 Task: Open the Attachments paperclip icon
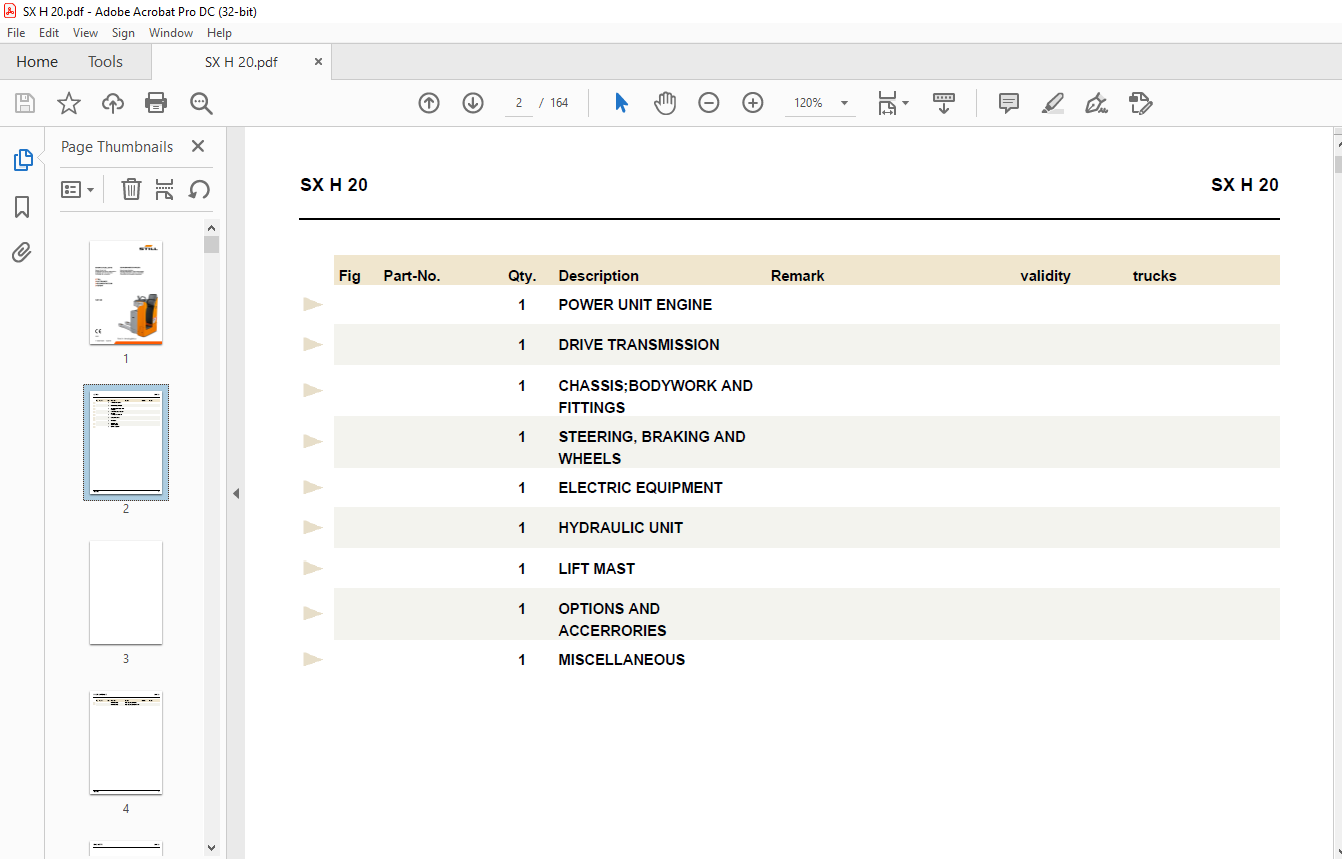[x=22, y=252]
